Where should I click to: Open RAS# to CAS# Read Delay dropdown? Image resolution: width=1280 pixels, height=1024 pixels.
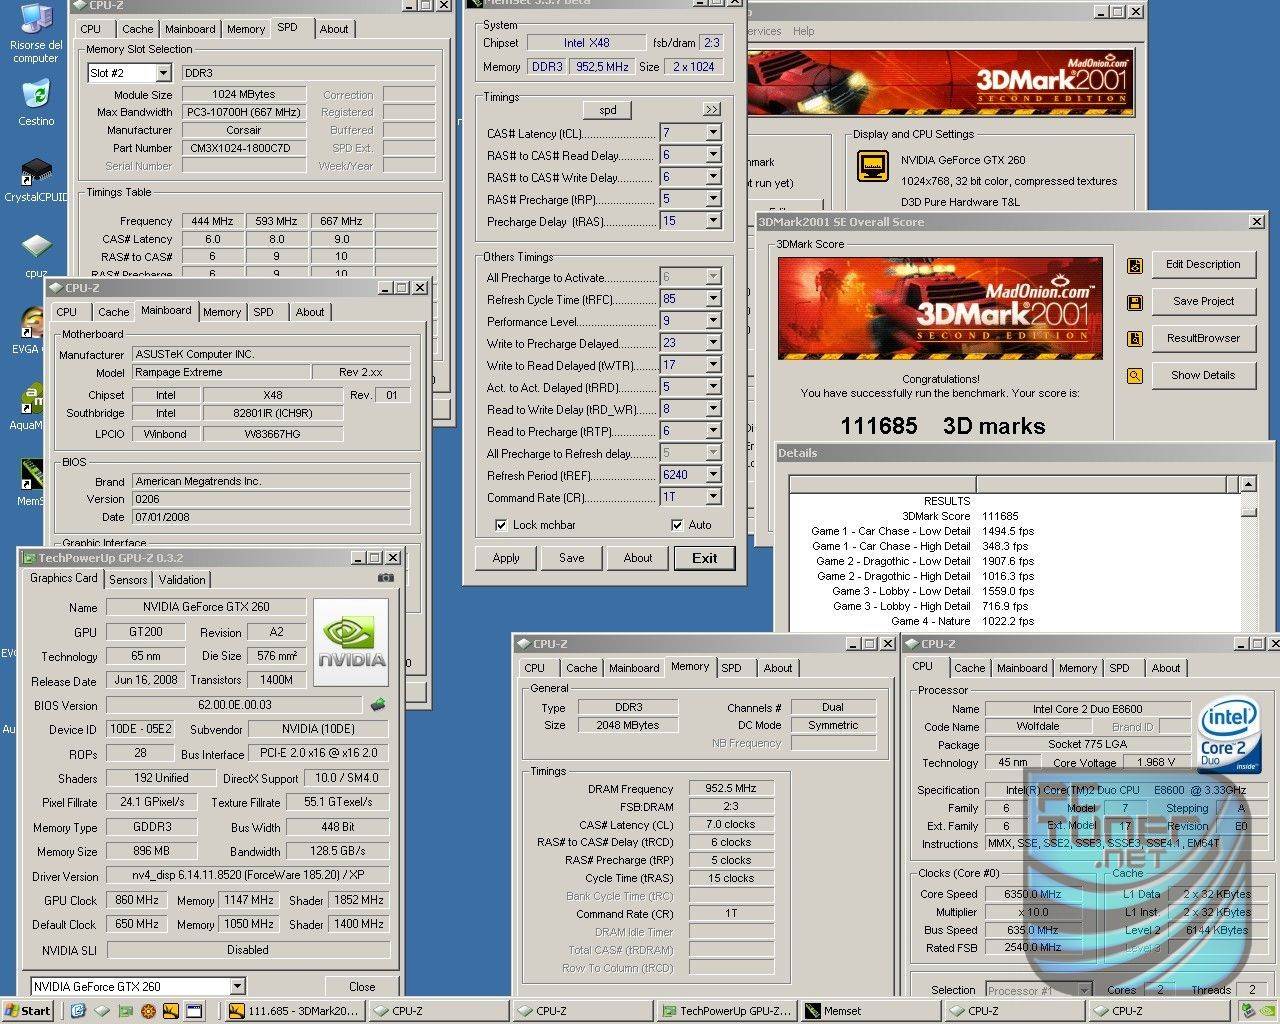coord(713,155)
